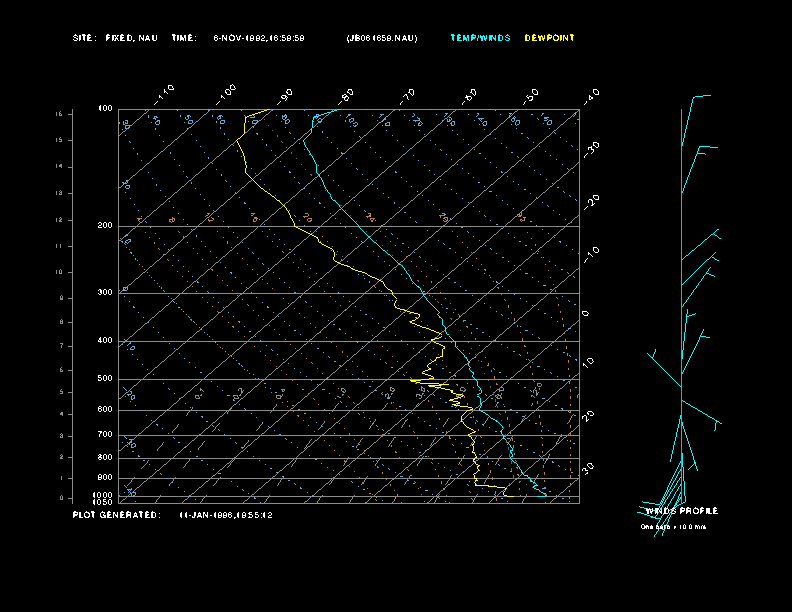
Task: Click the 6 km tick on height scale
Action: point(62,370)
